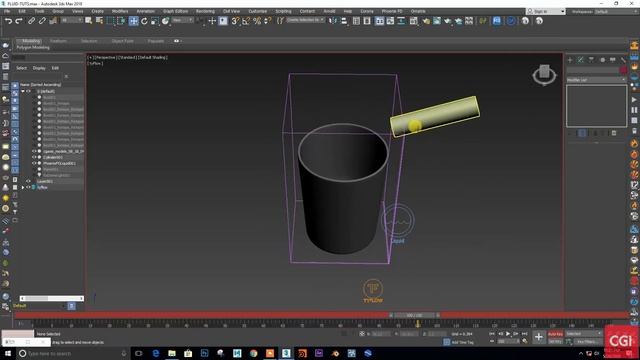Click the Go to Start button
This screenshot has width=640, height=360.
tap(492, 334)
